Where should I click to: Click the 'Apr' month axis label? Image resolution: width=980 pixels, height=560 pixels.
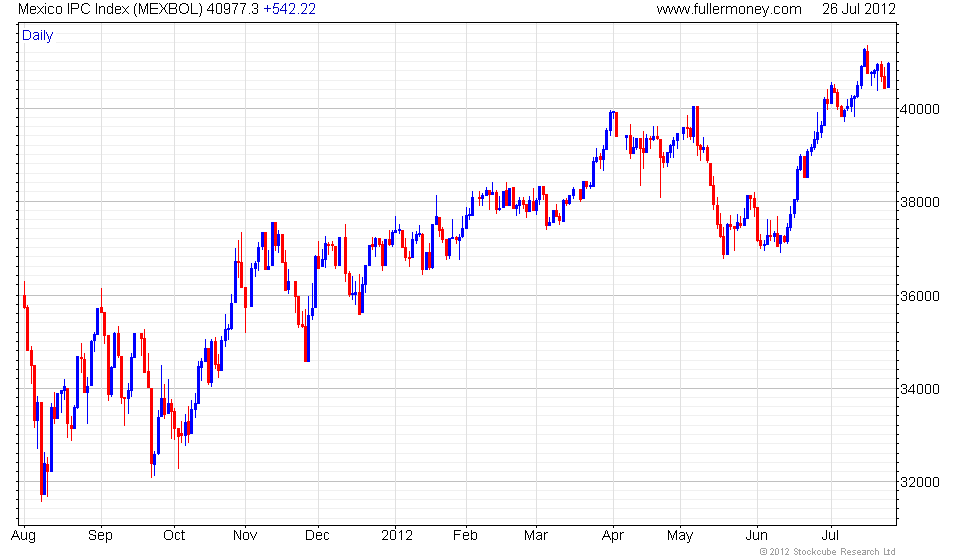613,536
